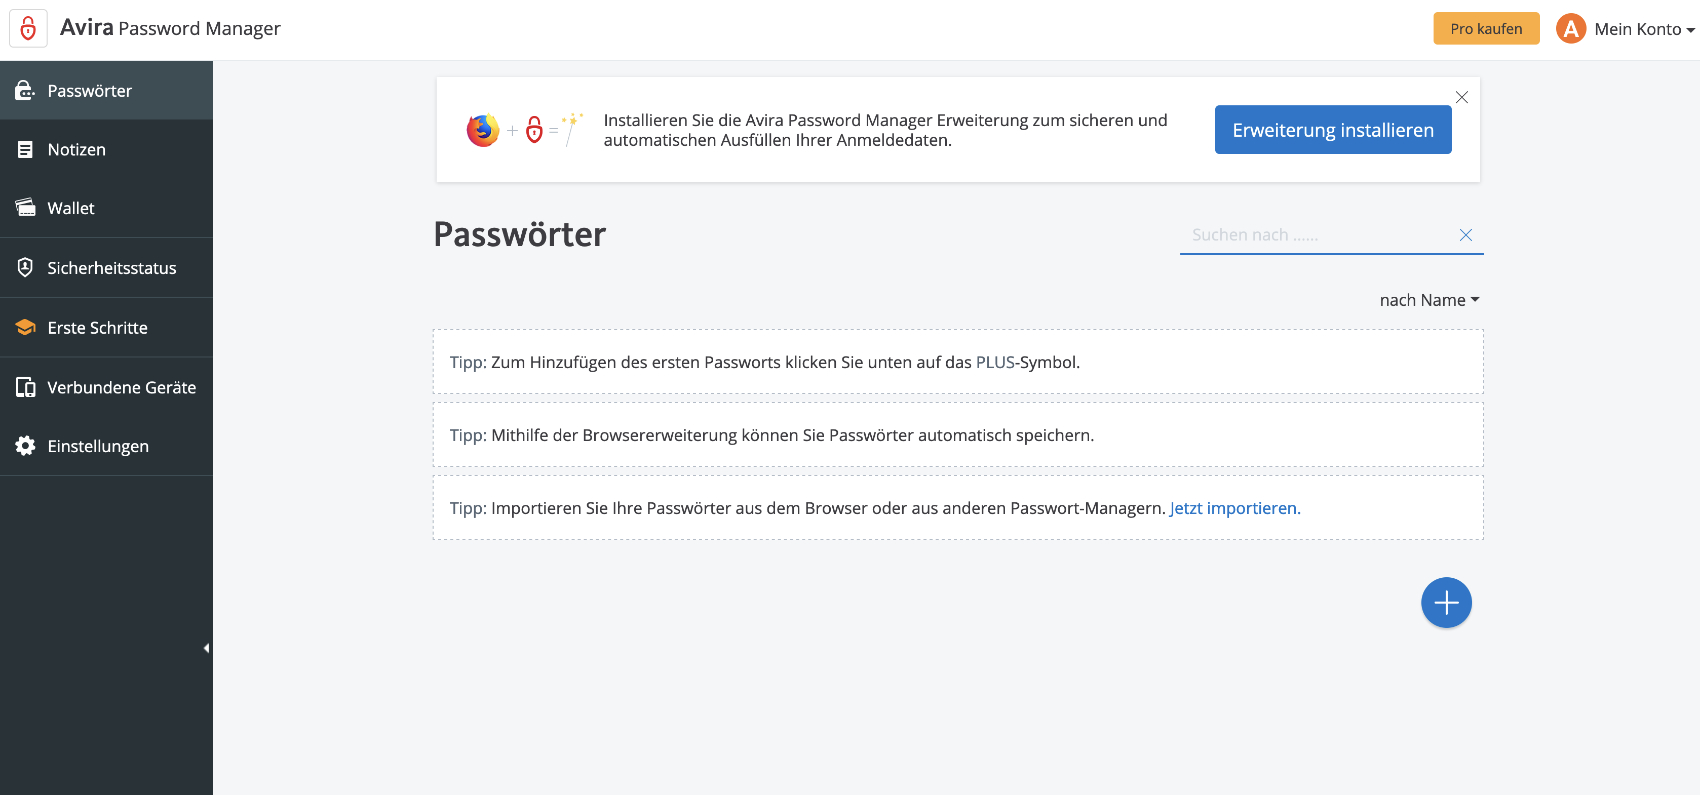The image size is (1700, 795).
Task: Follow the Jetzt importieren link
Action: click(1235, 508)
